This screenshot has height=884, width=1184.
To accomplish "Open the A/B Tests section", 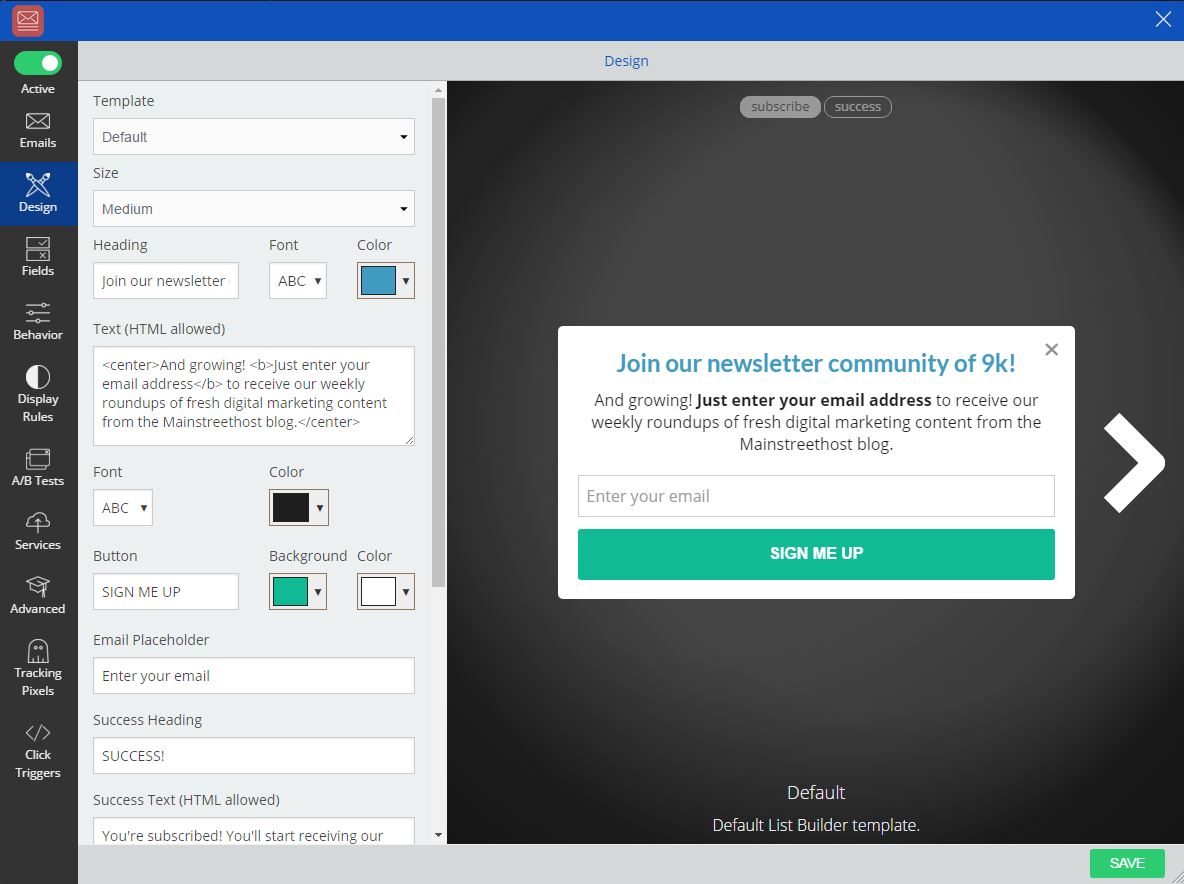I will pos(38,466).
